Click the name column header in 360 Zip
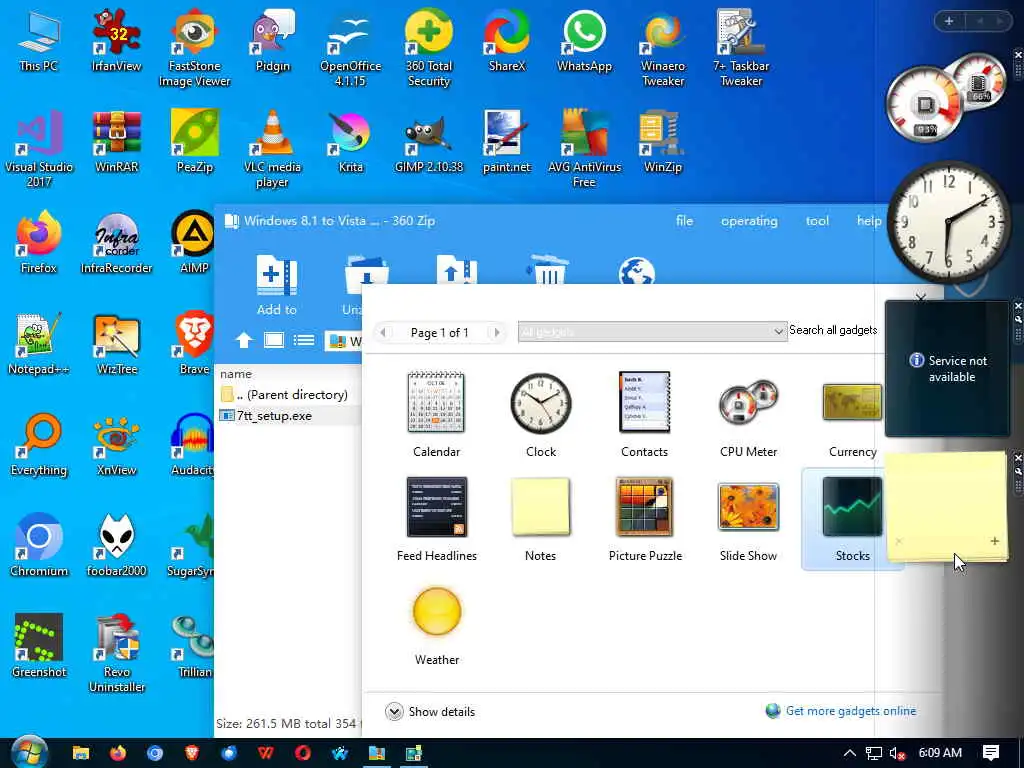The height and width of the screenshot is (768, 1024). click(236, 374)
